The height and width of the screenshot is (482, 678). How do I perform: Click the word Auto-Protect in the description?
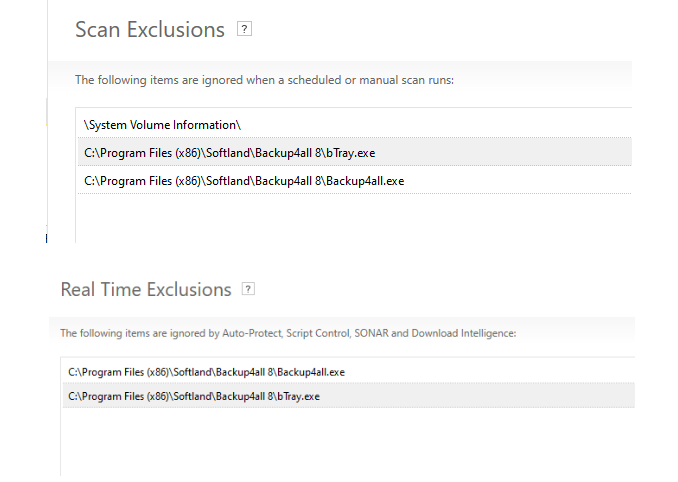[252, 333]
